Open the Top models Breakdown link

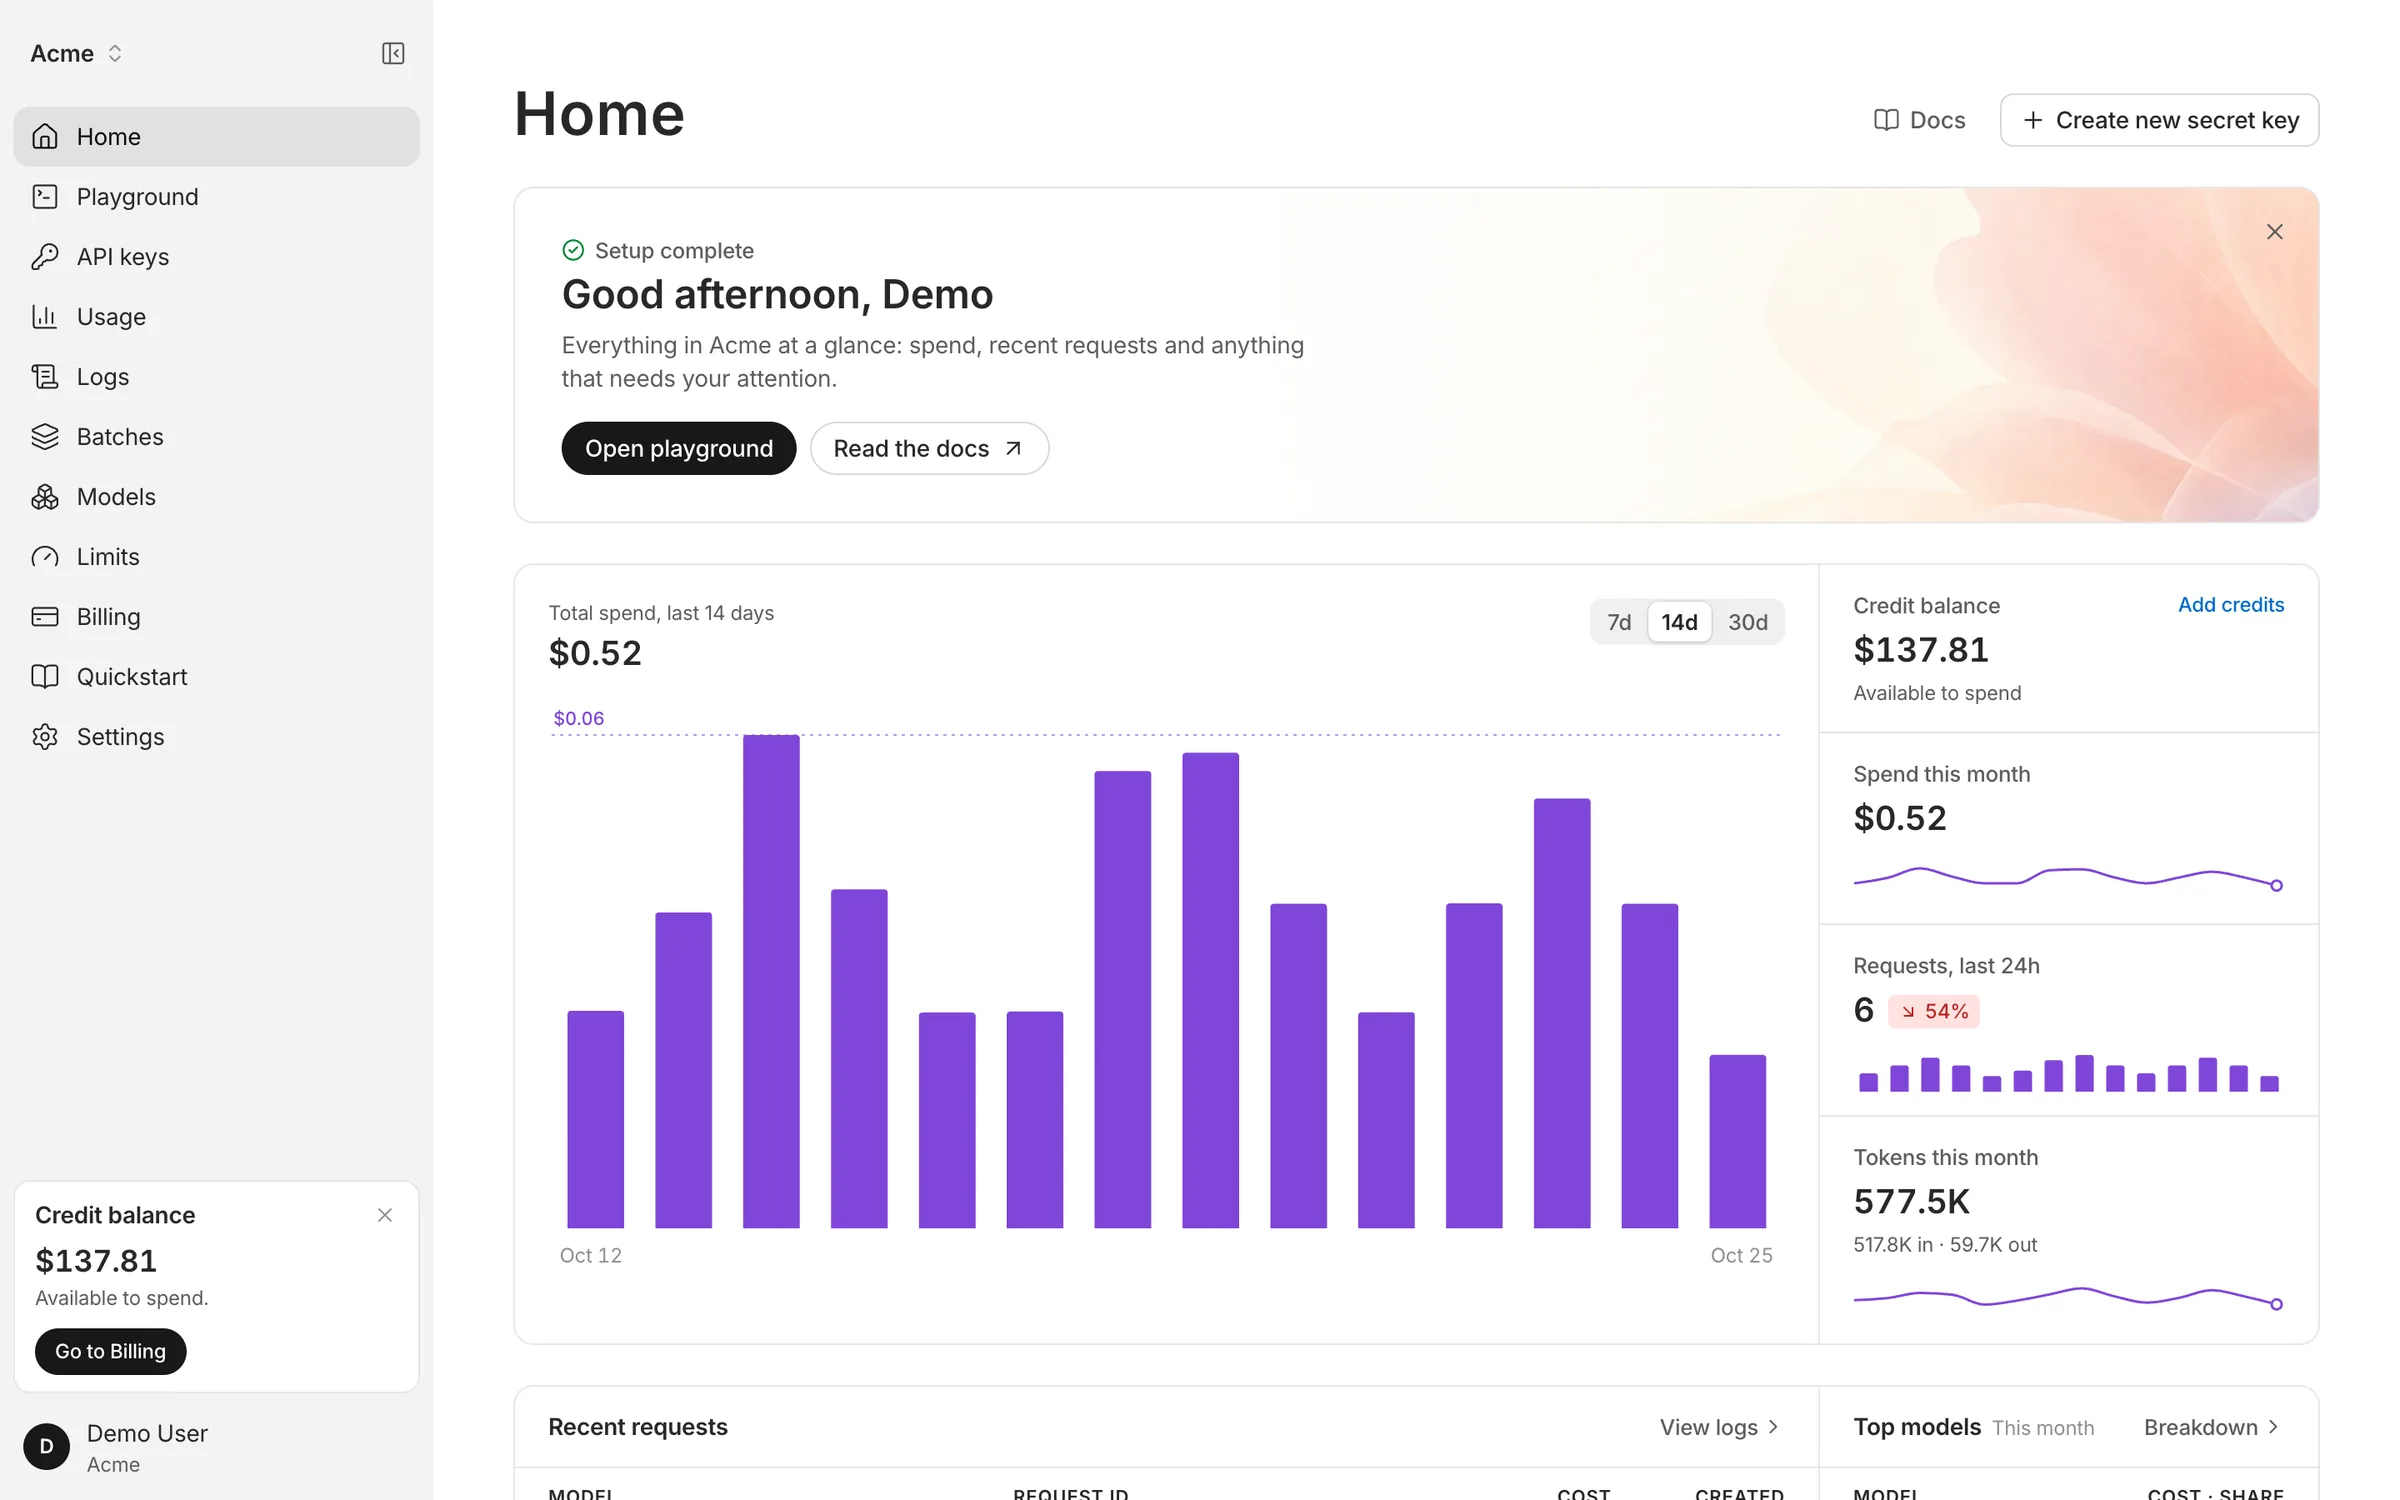tap(2211, 1427)
